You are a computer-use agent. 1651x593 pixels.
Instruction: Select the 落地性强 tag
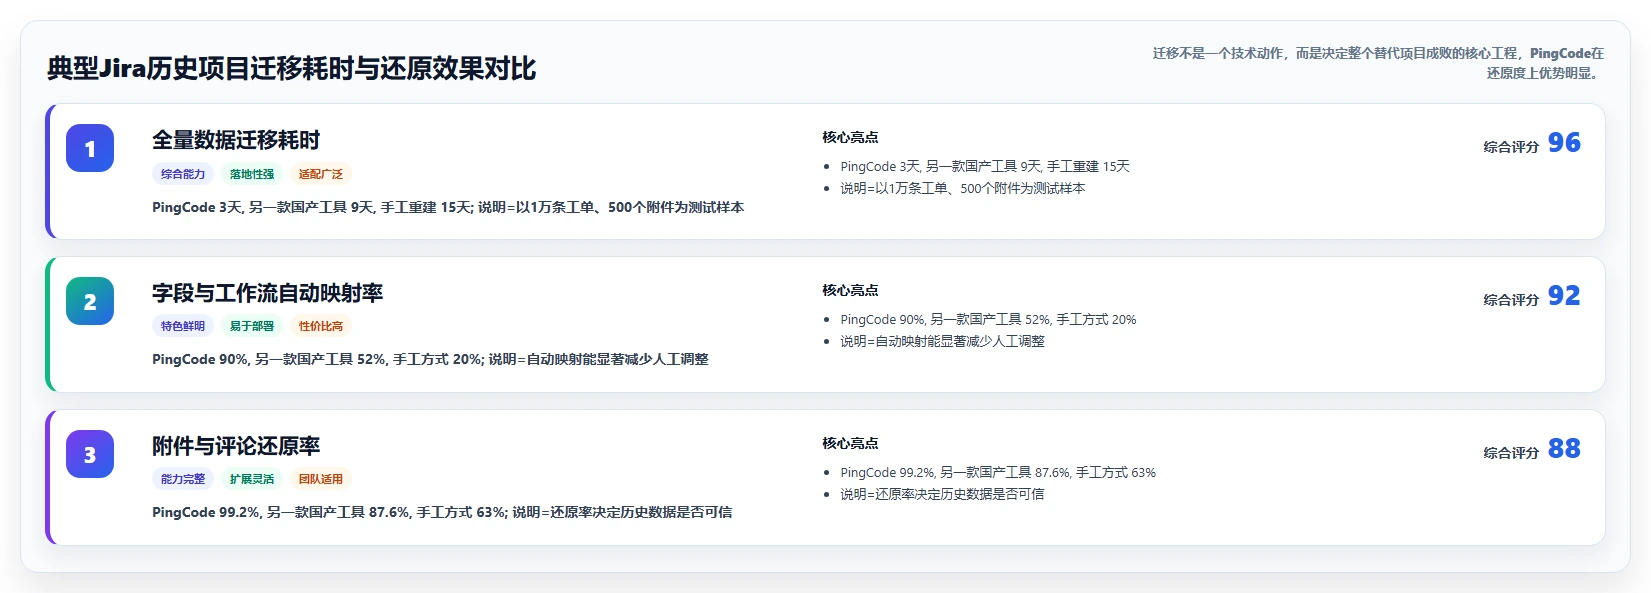(x=252, y=174)
